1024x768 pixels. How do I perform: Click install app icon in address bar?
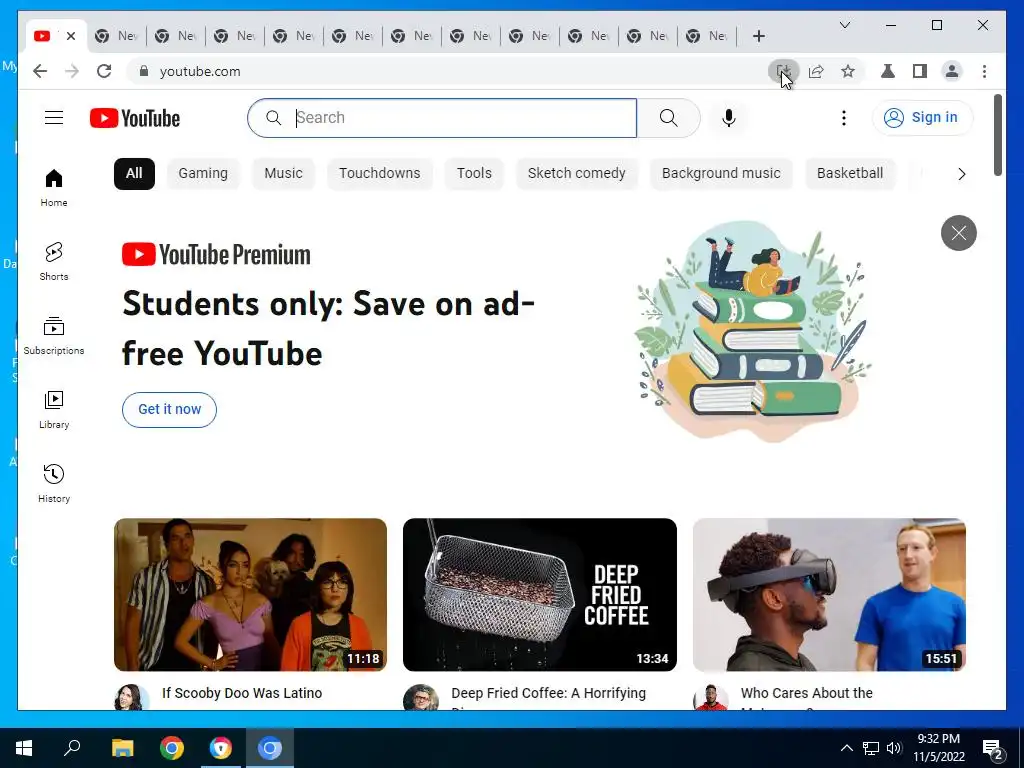(783, 71)
